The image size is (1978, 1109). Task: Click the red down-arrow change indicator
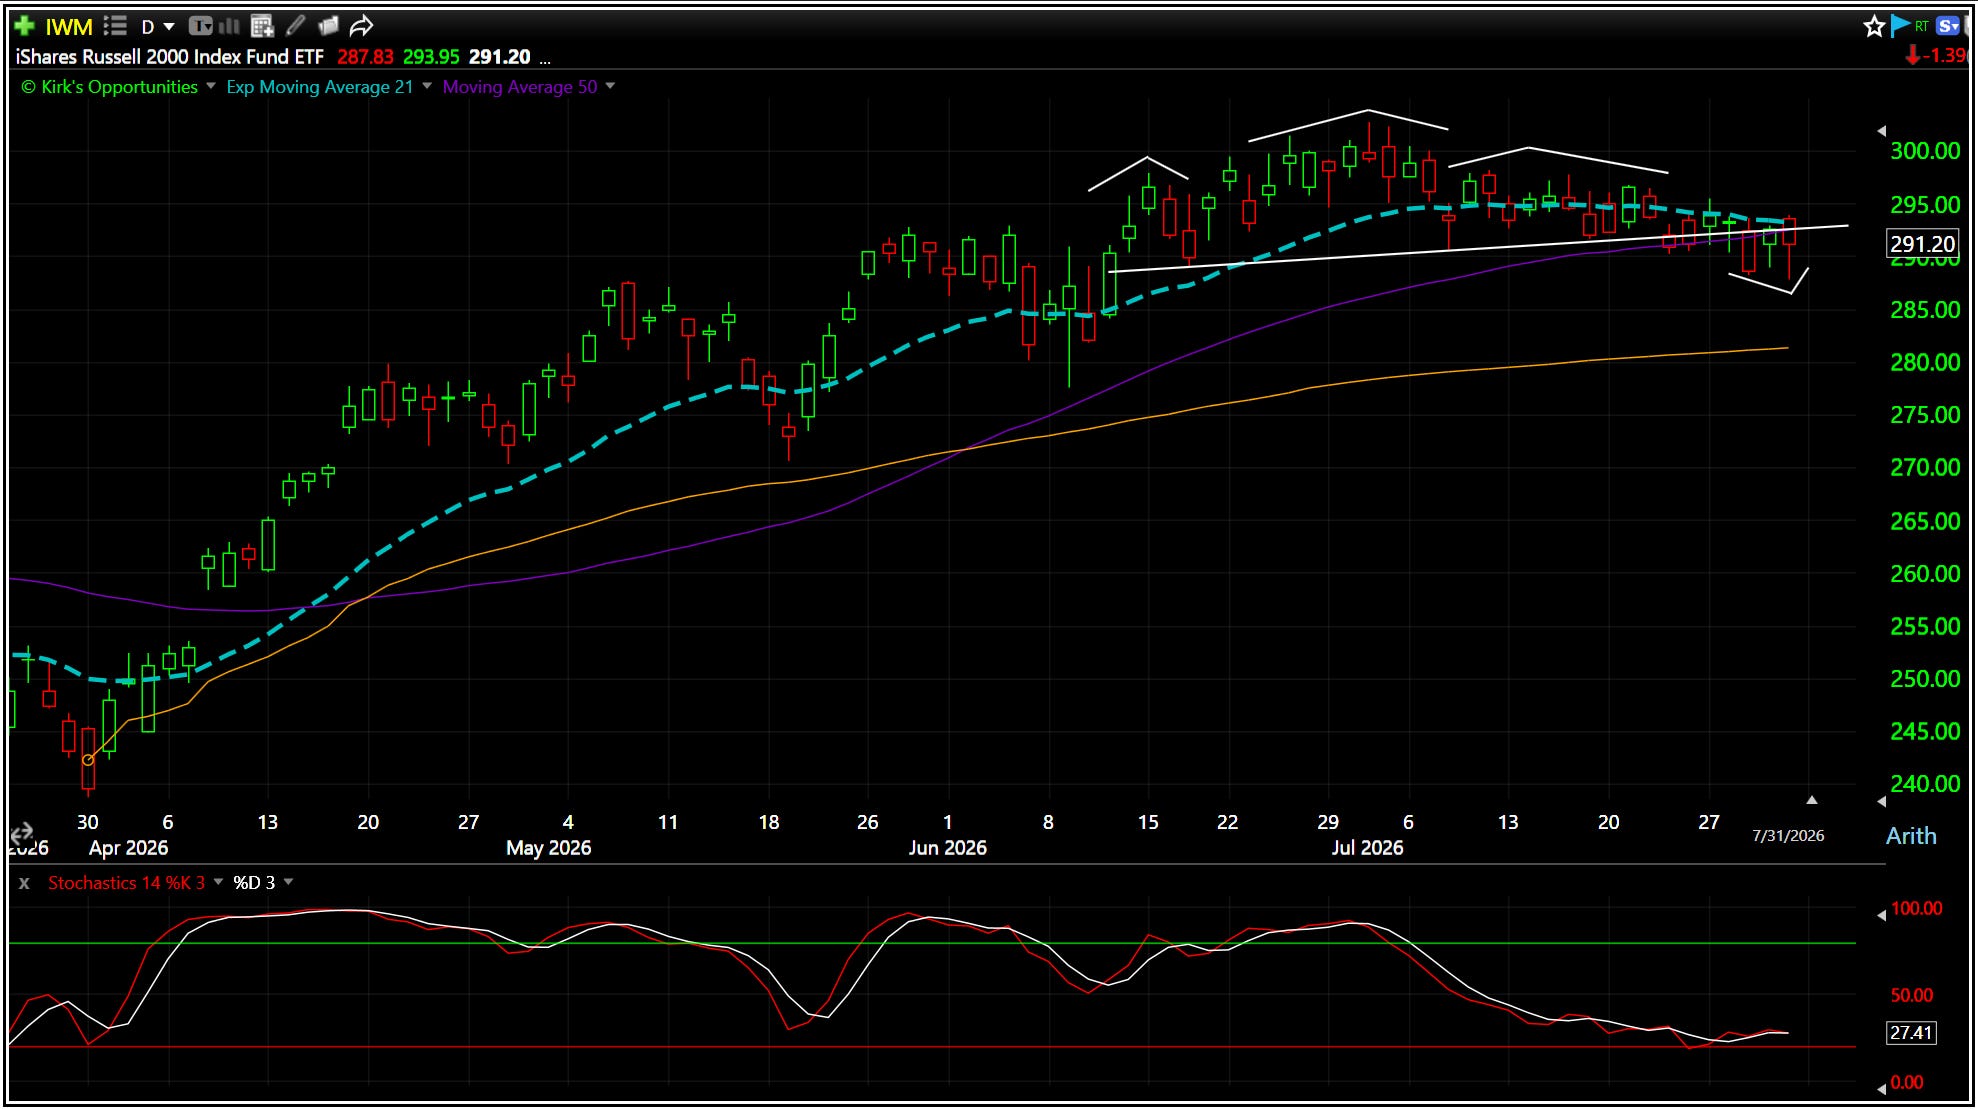click(x=1913, y=55)
